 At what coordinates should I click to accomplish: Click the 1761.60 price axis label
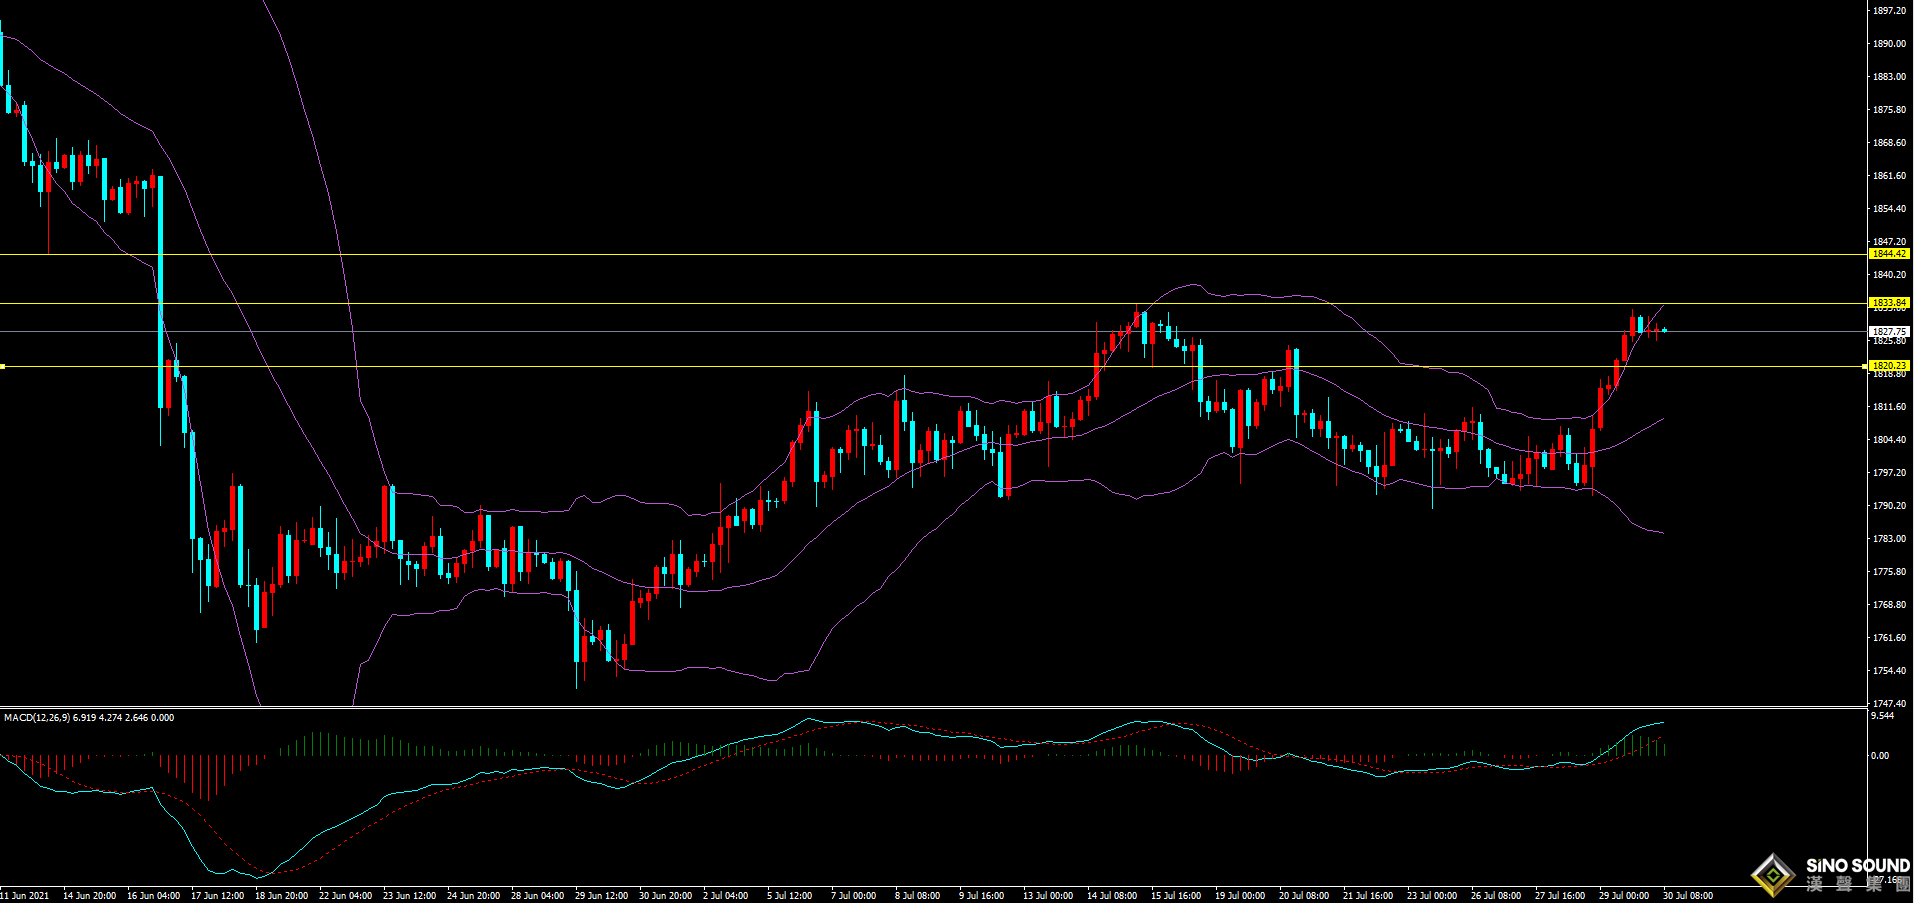pyautogui.click(x=1889, y=638)
